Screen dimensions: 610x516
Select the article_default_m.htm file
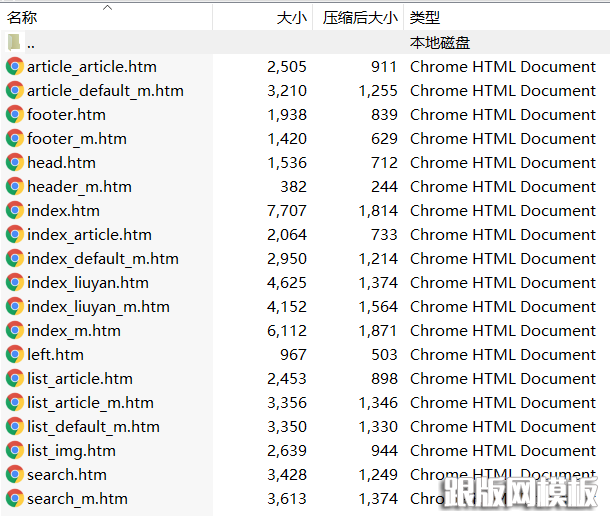(105, 91)
